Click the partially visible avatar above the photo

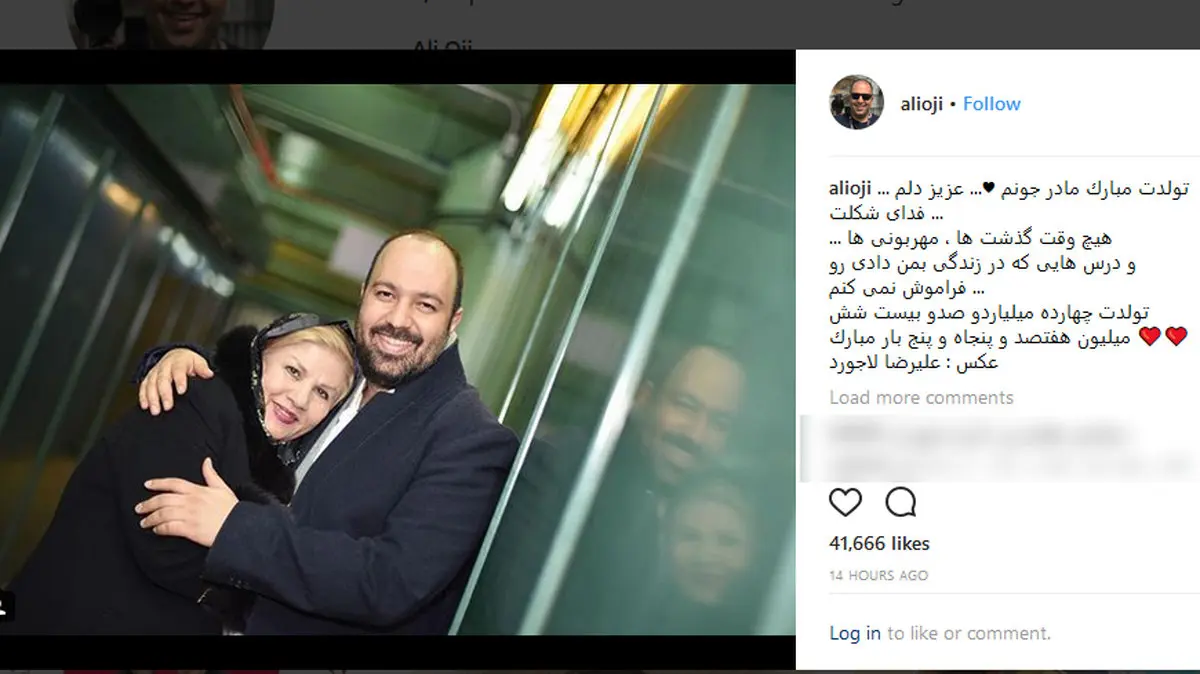point(171,24)
